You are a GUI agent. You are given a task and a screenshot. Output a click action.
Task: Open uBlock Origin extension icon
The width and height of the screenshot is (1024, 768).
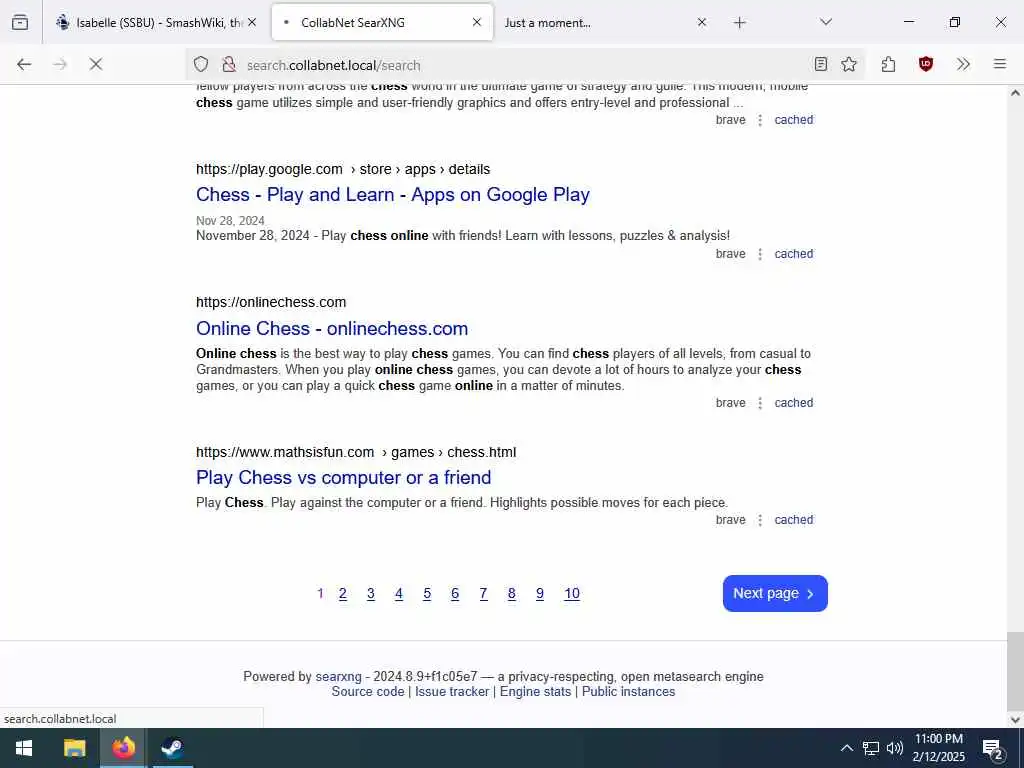tap(925, 64)
